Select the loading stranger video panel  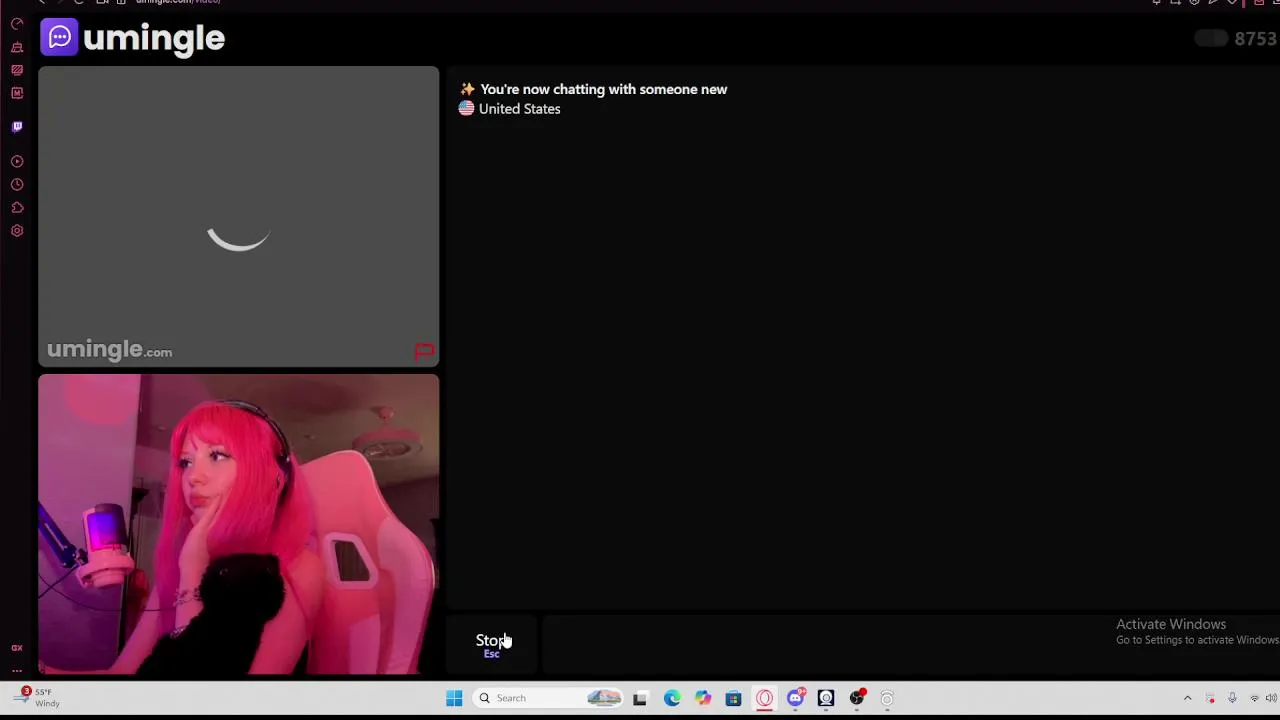(238, 217)
